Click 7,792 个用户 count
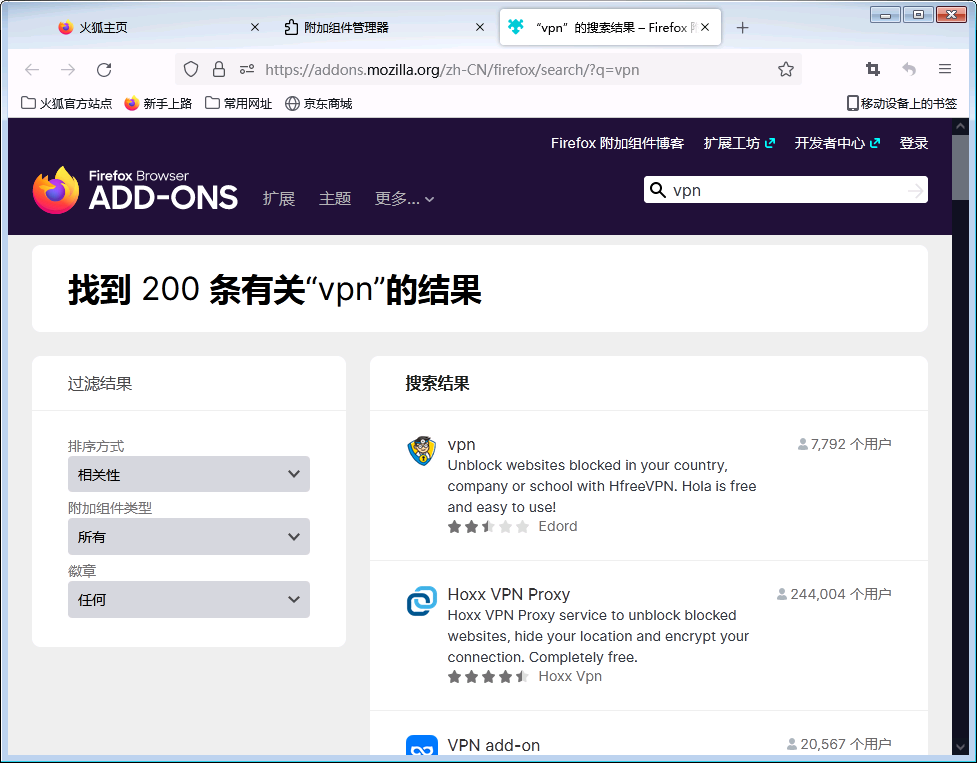 [x=845, y=444]
